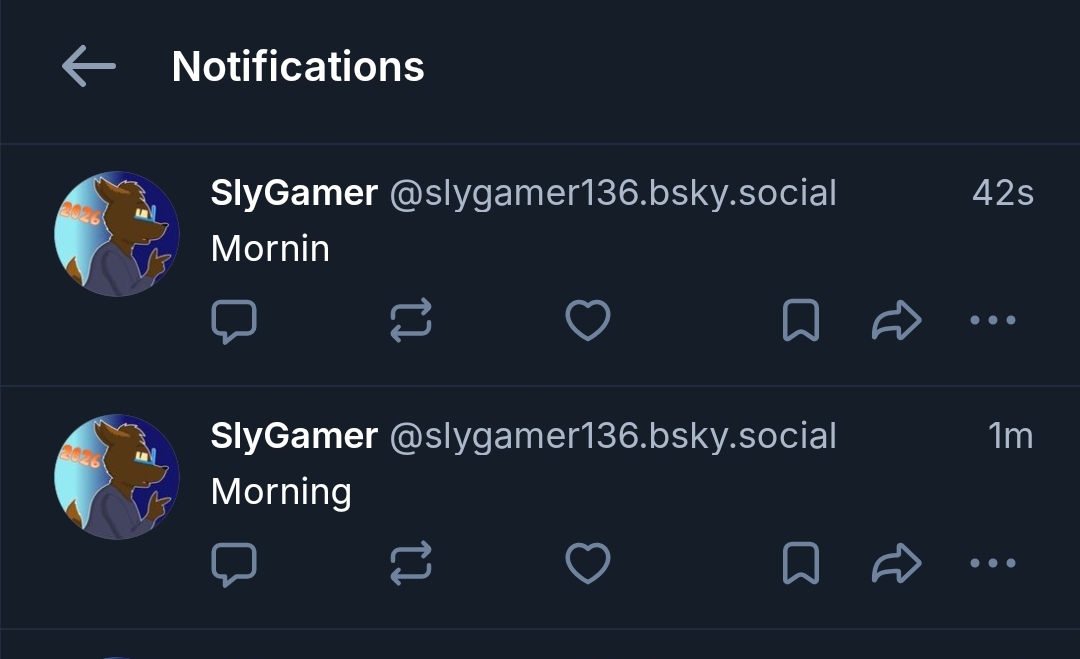Share the "Mornin" post
Viewport: 1080px width, 659px height.
click(x=896, y=321)
